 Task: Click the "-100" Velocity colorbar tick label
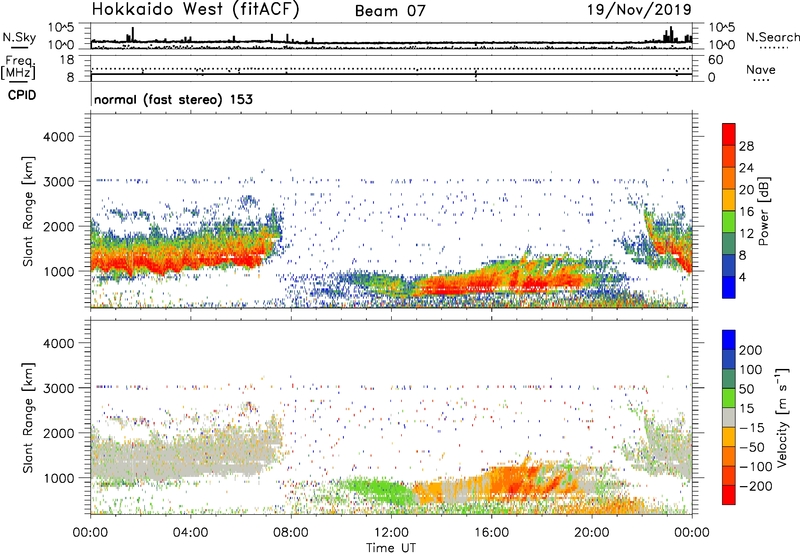pos(756,467)
